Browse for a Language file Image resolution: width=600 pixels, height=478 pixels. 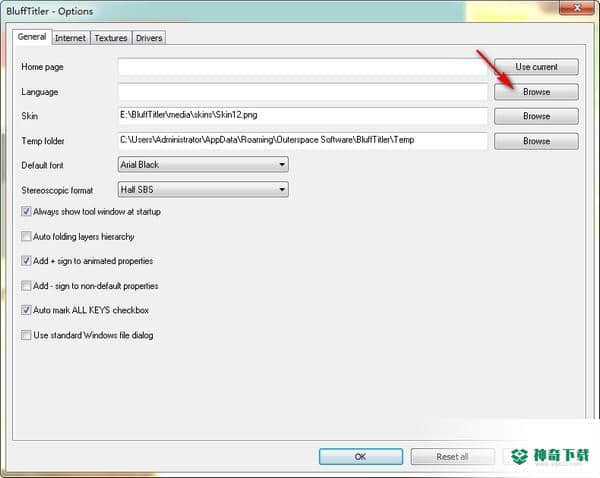coord(536,92)
